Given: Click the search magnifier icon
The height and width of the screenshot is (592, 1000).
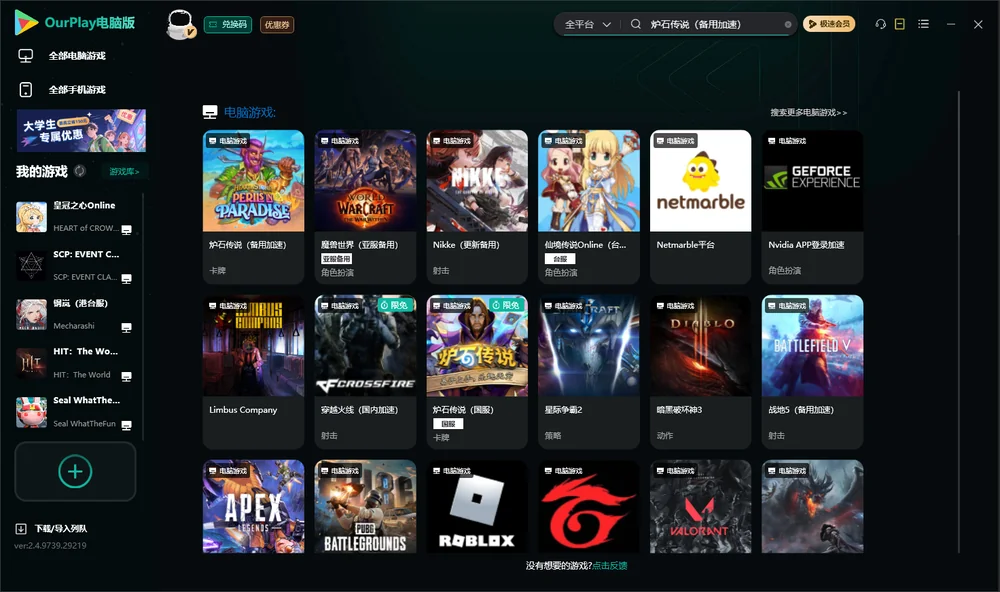Looking at the screenshot, I should click(x=636, y=24).
